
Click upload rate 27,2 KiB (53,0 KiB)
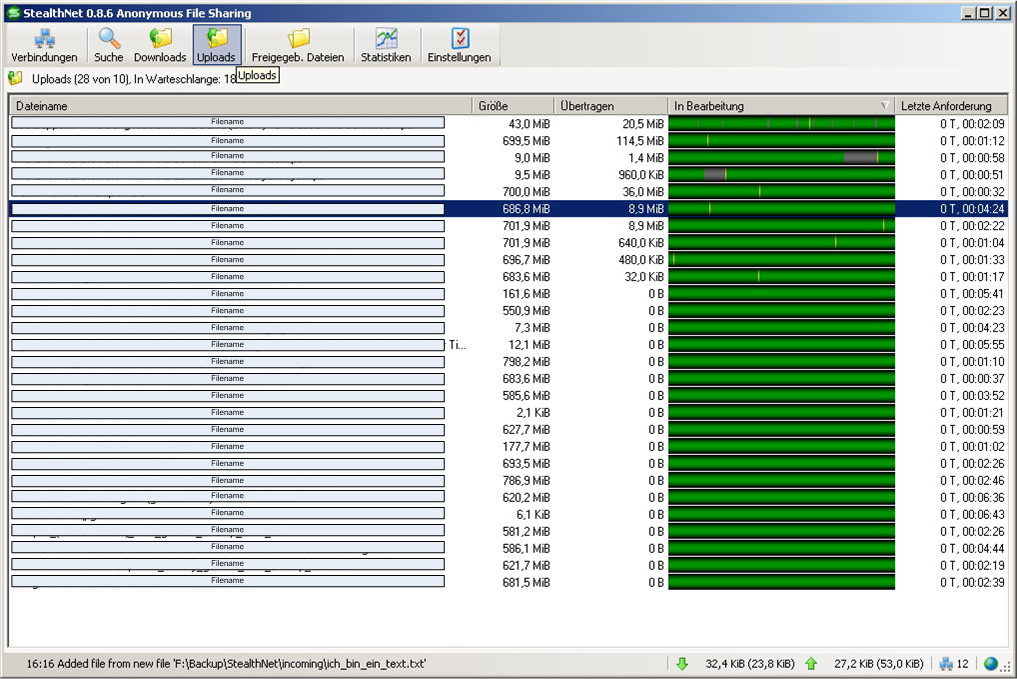pyautogui.click(x=879, y=663)
